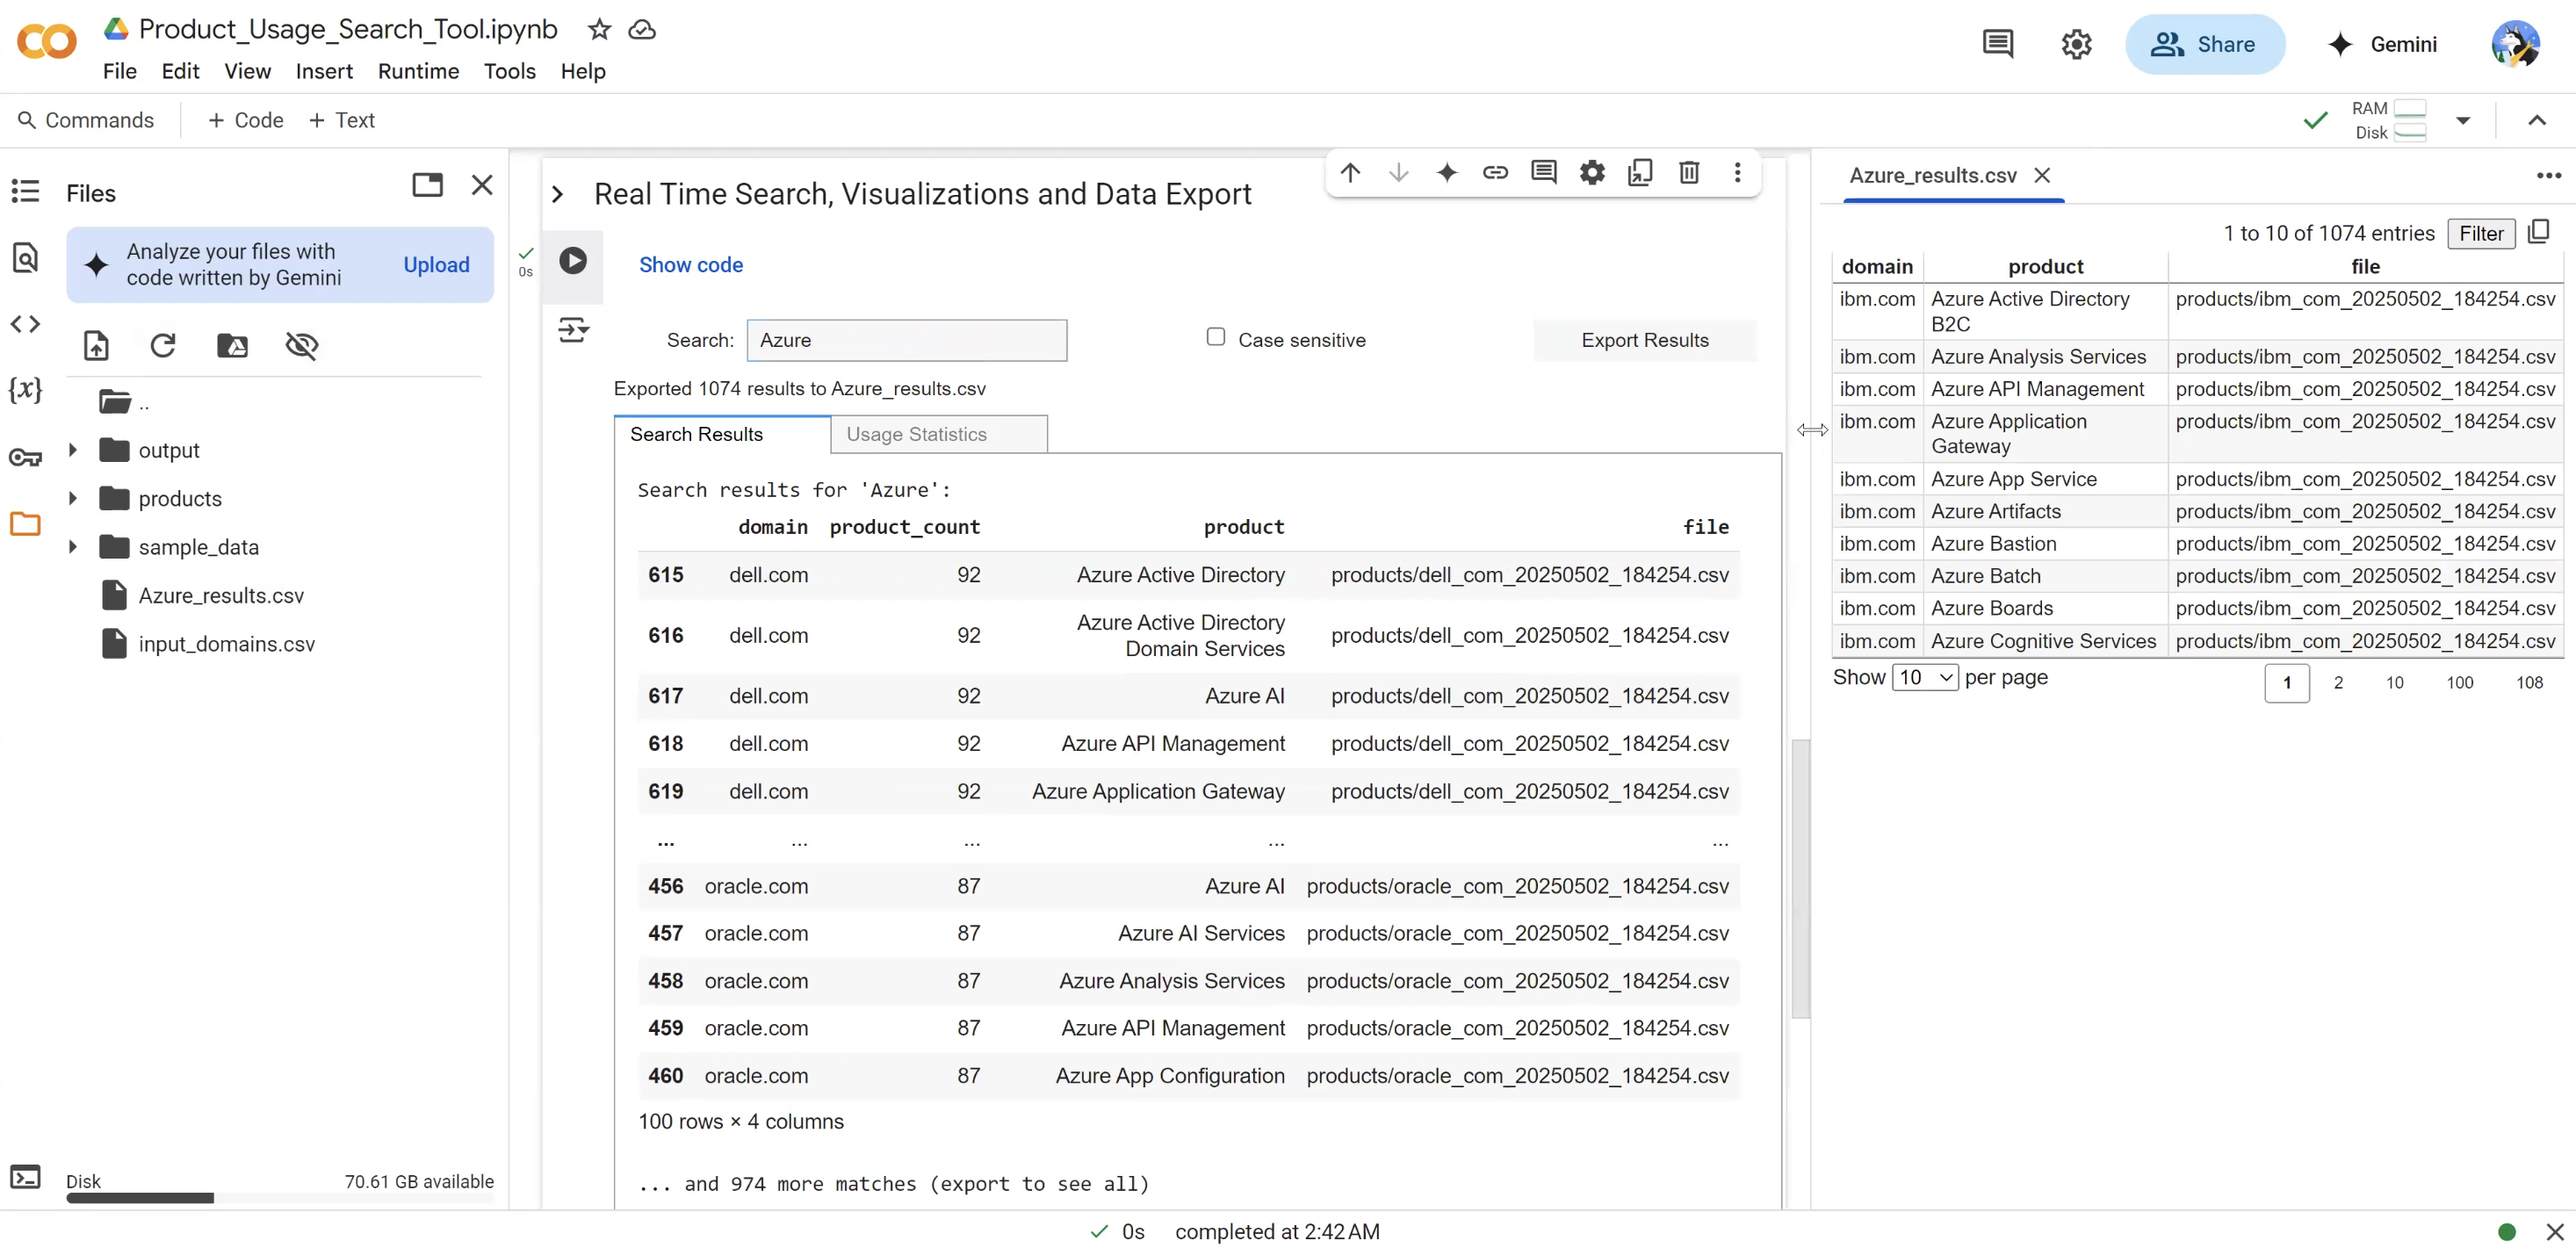Enable the Case sensitive checkbox

tap(1215, 337)
